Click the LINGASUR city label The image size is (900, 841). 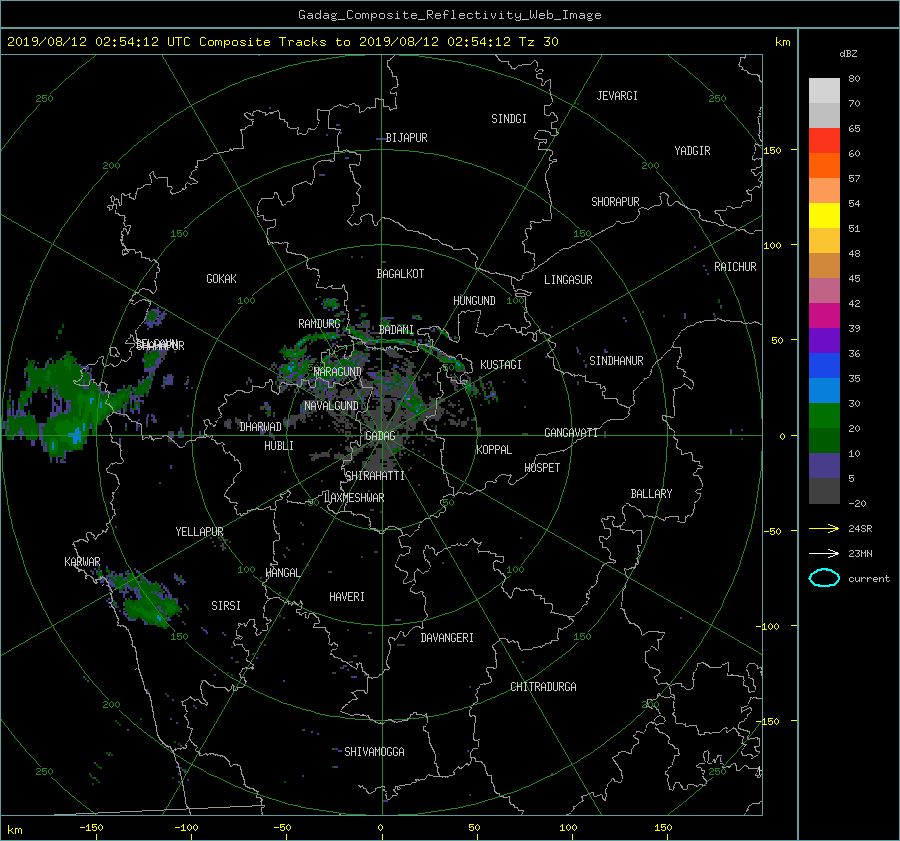tap(568, 280)
